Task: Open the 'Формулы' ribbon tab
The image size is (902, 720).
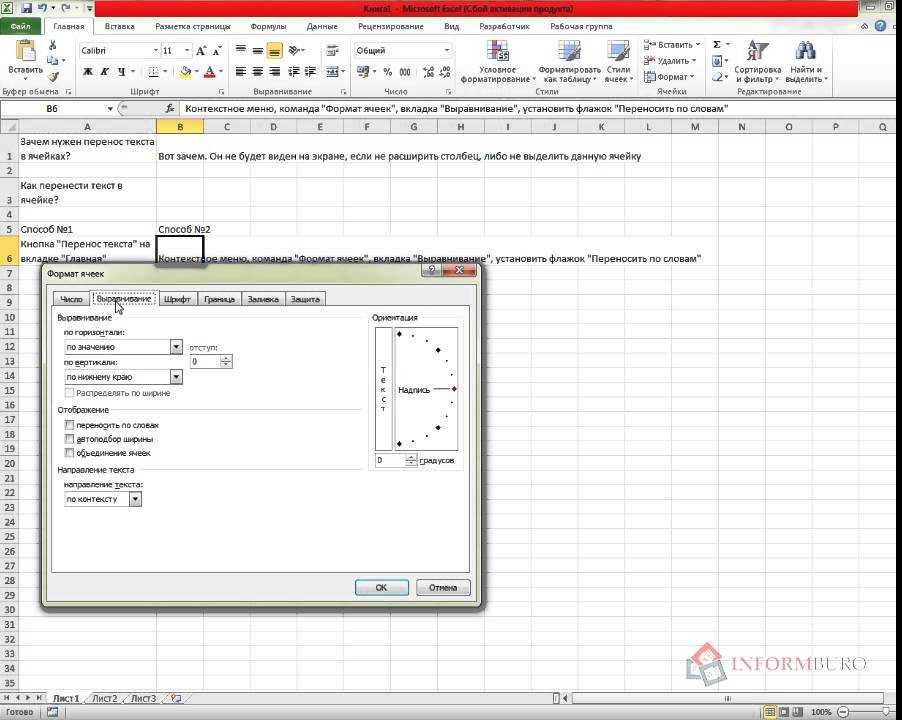Action: tap(268, 26)
